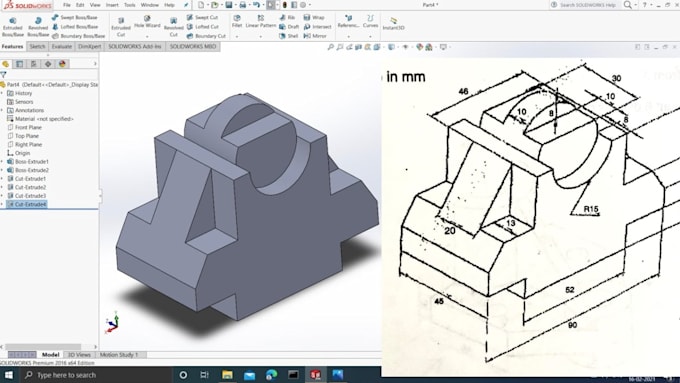Image resolution: width=680 pixels, height=383 pixels.
Task: Click the filter icon above the tree
Action: [x=3, y=75]
